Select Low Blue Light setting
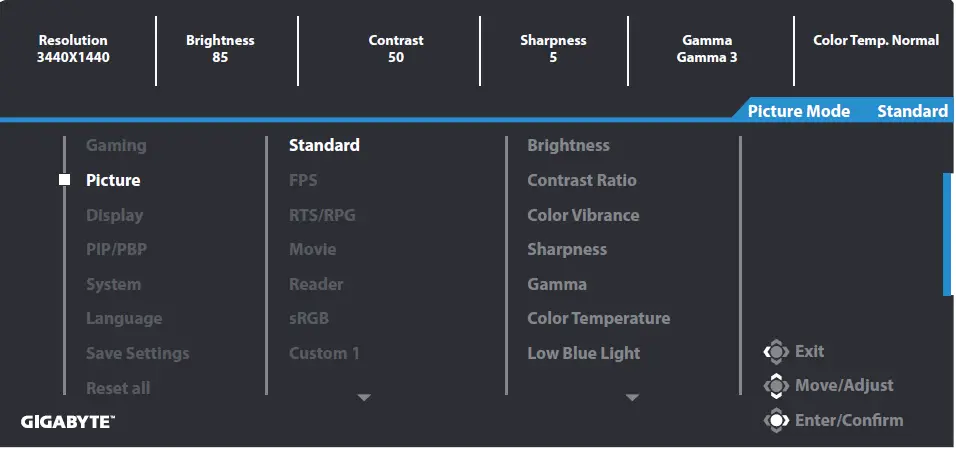956x449 pixels. tap(584, 354)
